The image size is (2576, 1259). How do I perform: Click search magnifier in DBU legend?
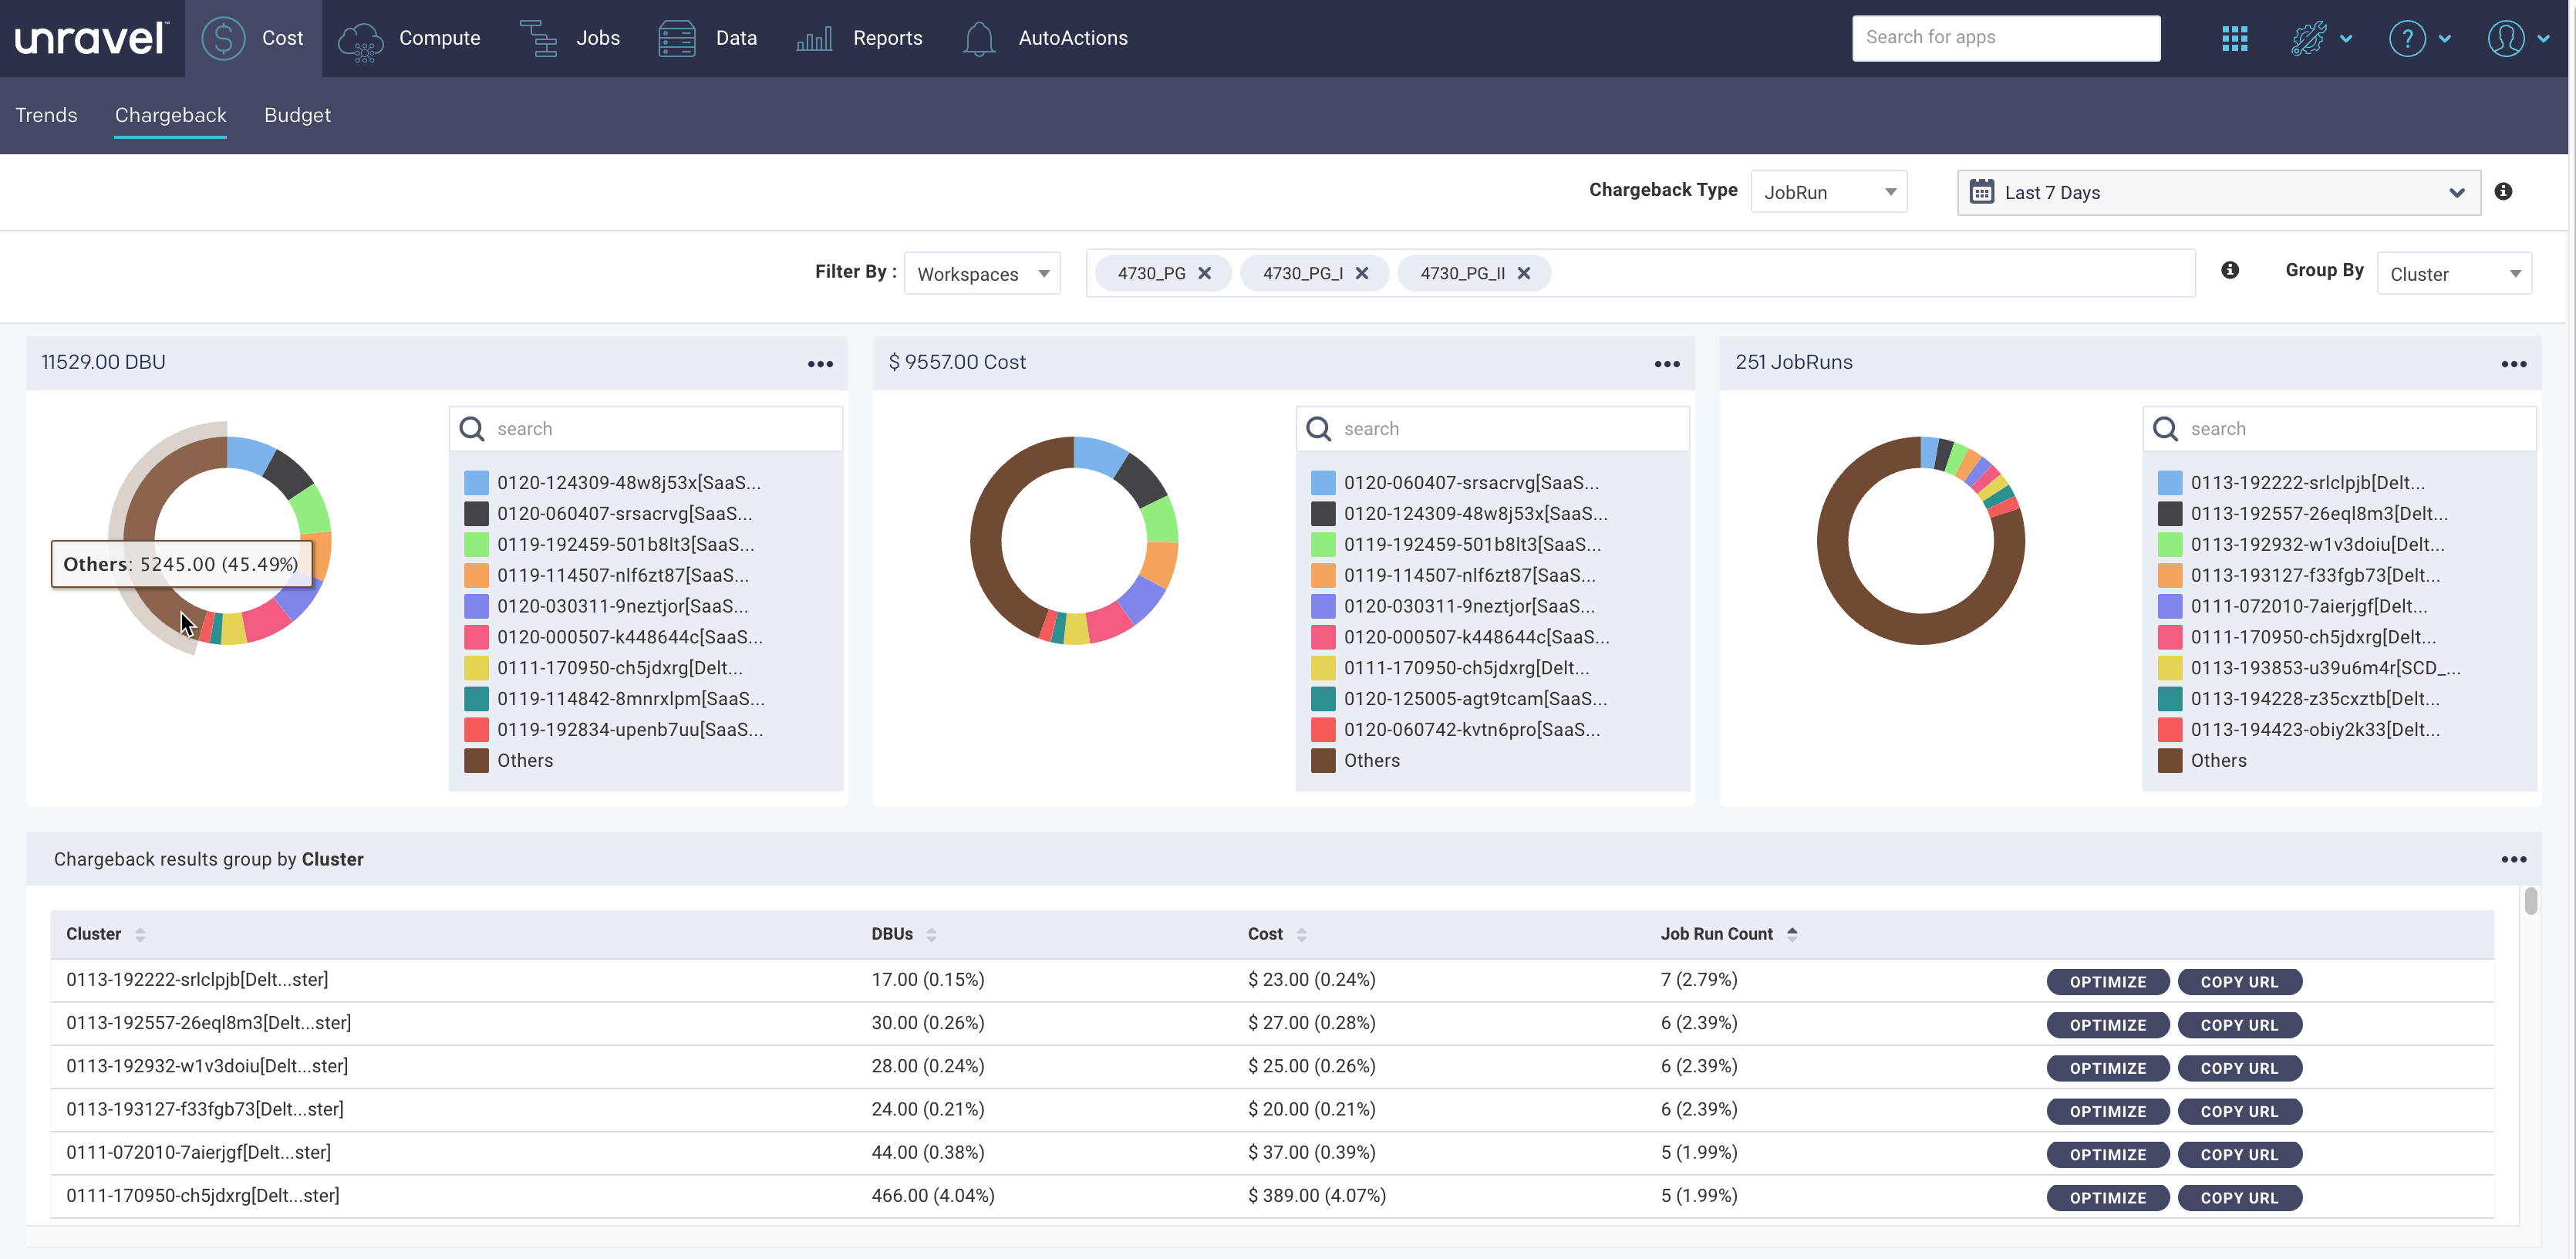472,429
